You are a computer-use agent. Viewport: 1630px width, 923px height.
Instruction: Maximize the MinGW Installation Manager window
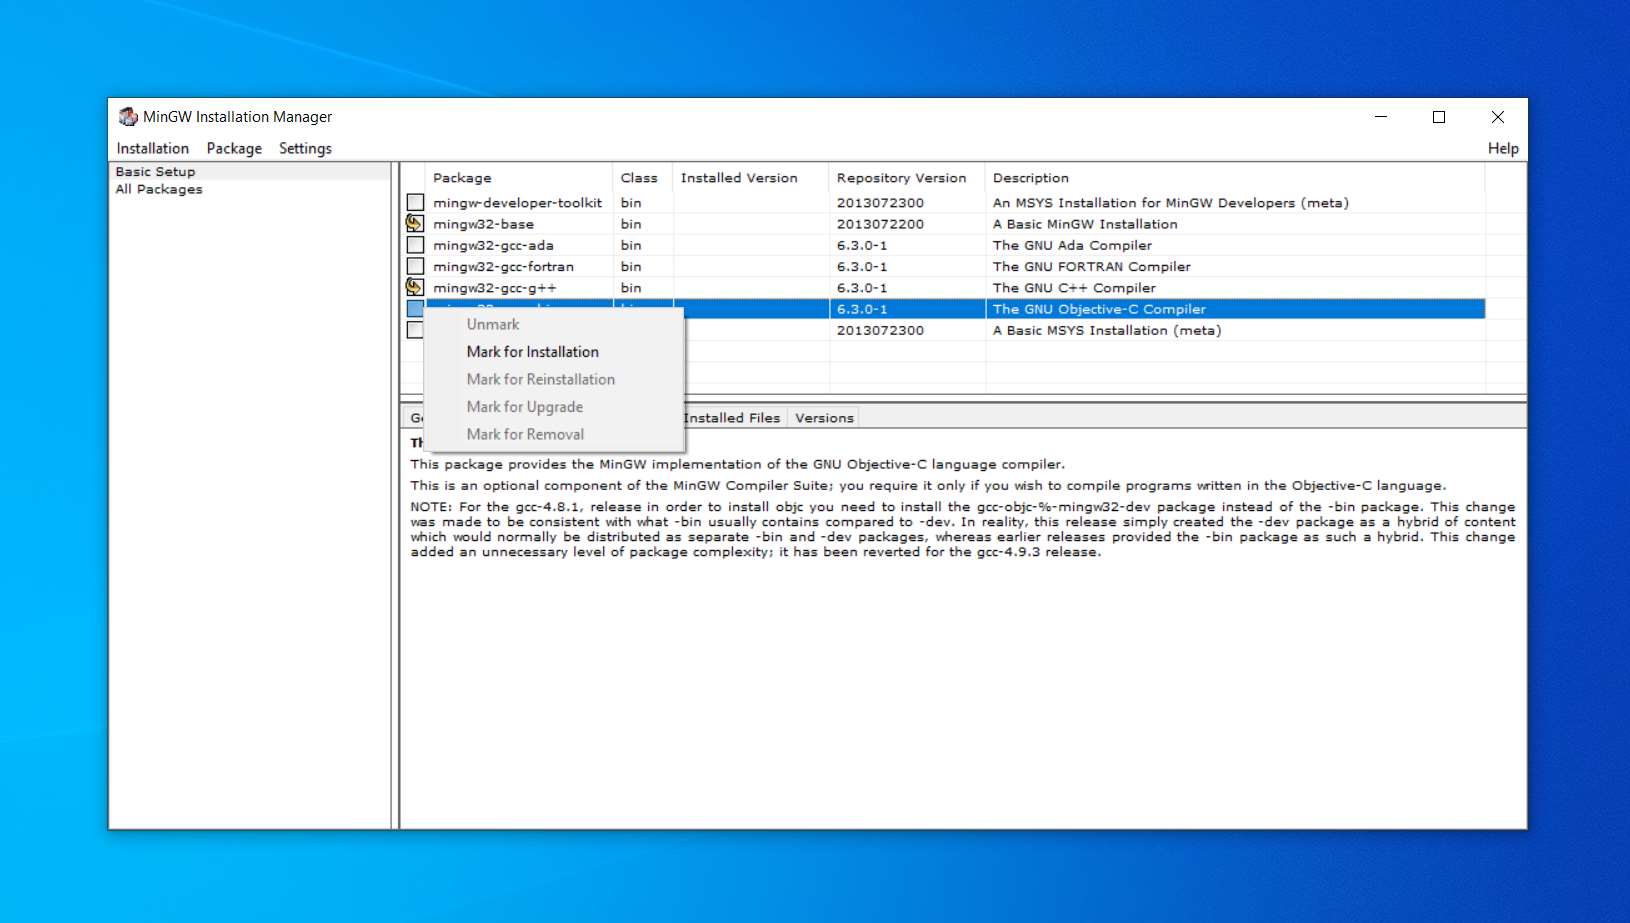coord(1439,117)
